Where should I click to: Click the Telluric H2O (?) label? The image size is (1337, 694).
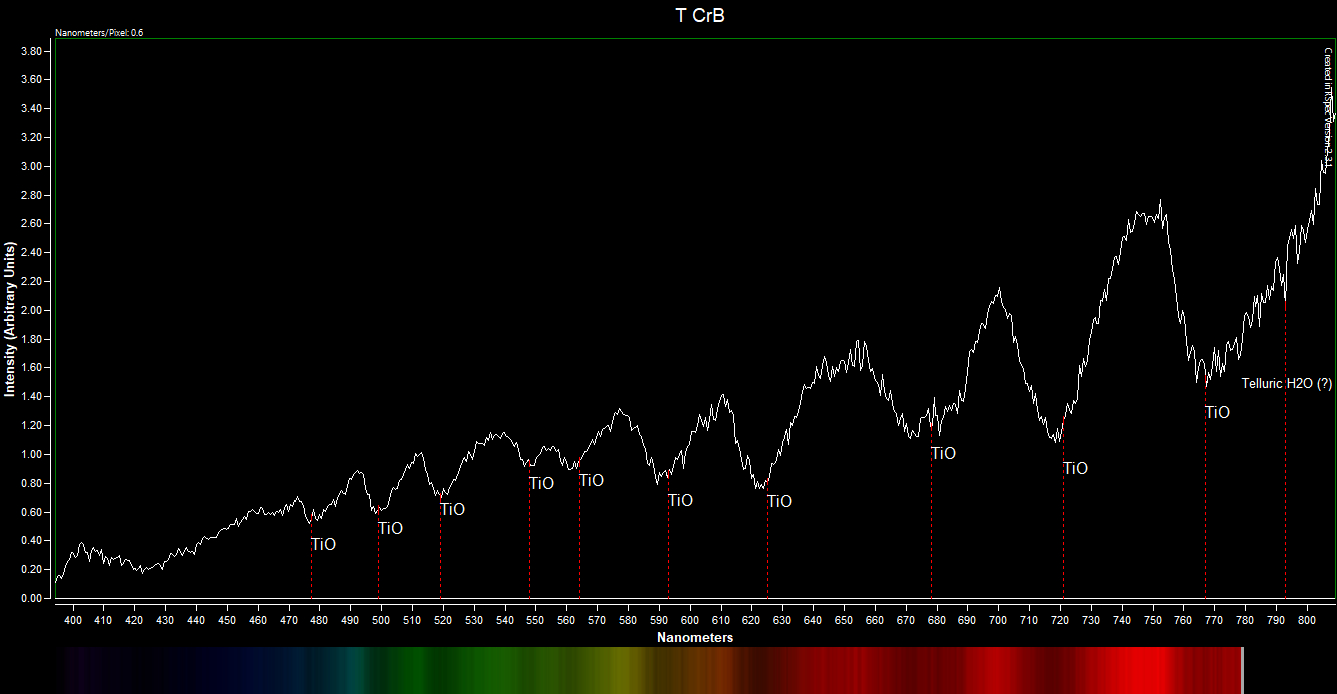click(1286, 383)
